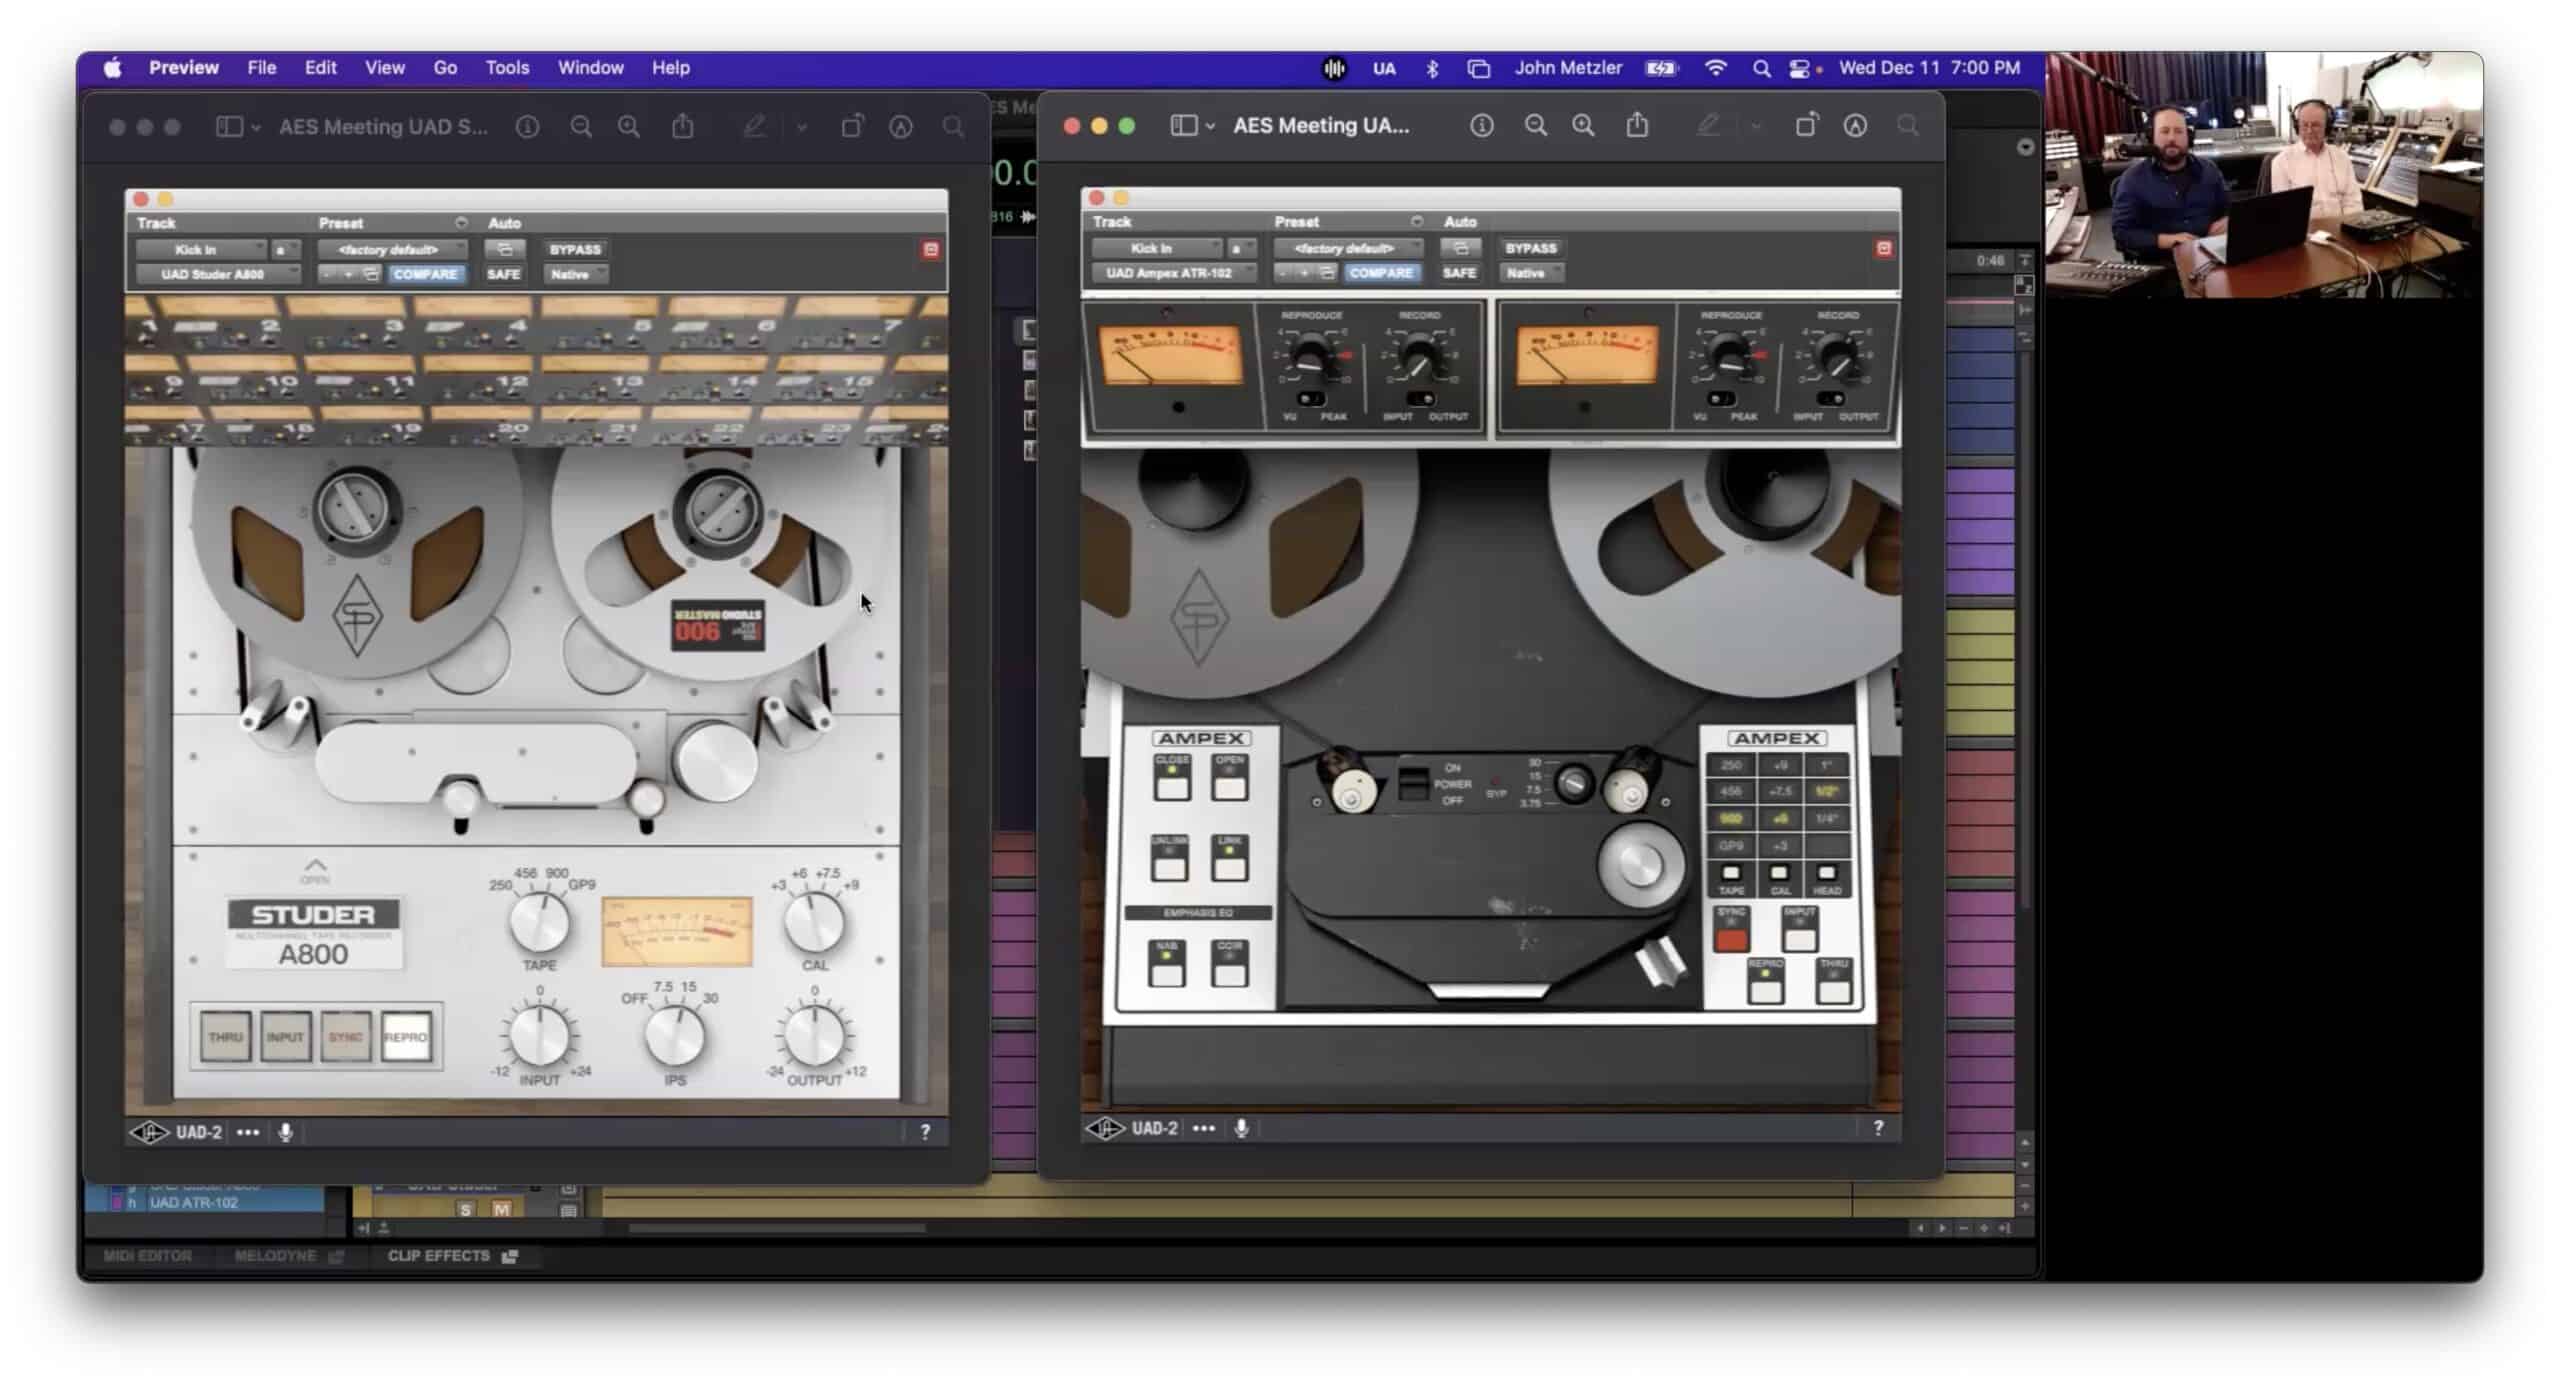2560x1384 pixels.
Task: Toggle REPRO button on Studer A800
Action: coord(406,1037)
